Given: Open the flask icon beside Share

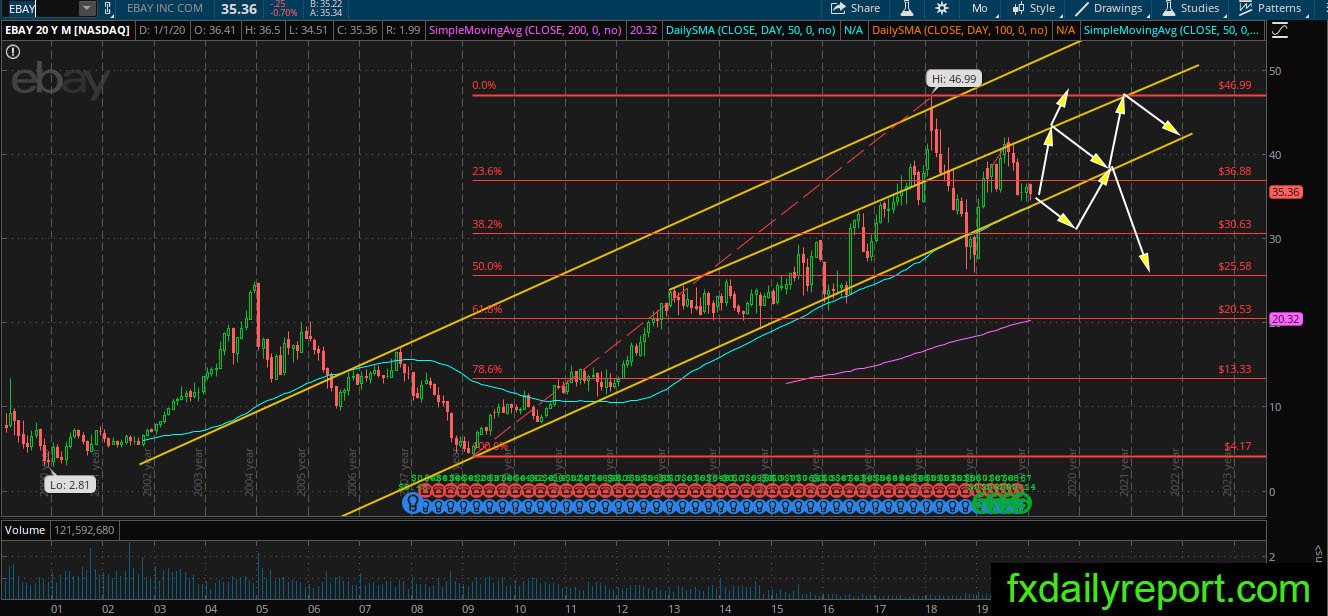Looking at the screenshot, I should pos(907,8).
